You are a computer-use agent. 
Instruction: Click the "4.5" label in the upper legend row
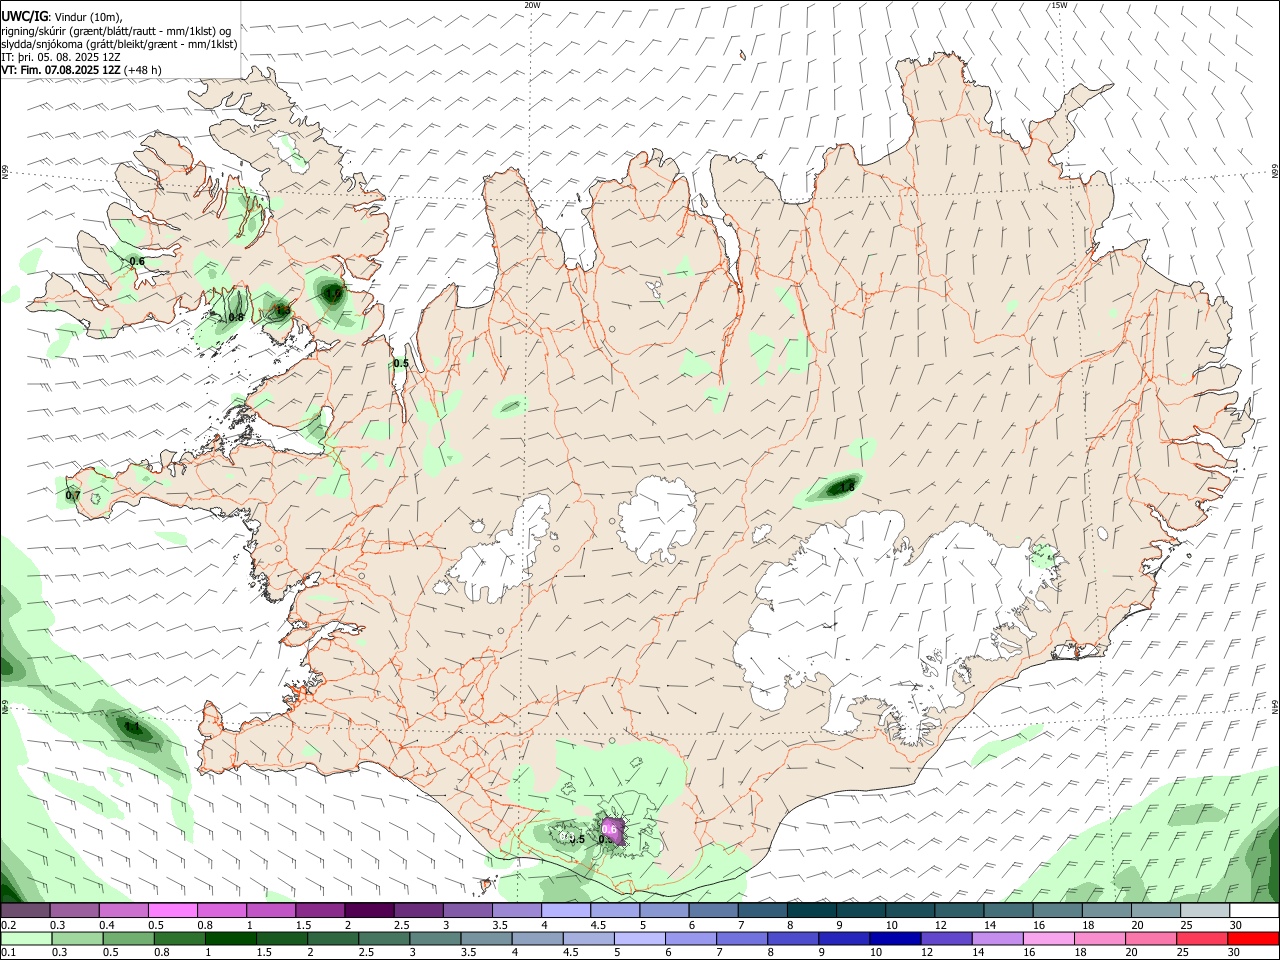coord(598,925)
